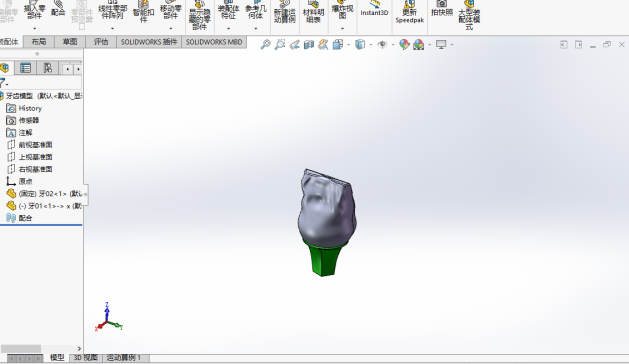Select Linear Component Pattern (线性零部件阵列)
The width and height of the screenshot is (629, 364).
point(112,11)
